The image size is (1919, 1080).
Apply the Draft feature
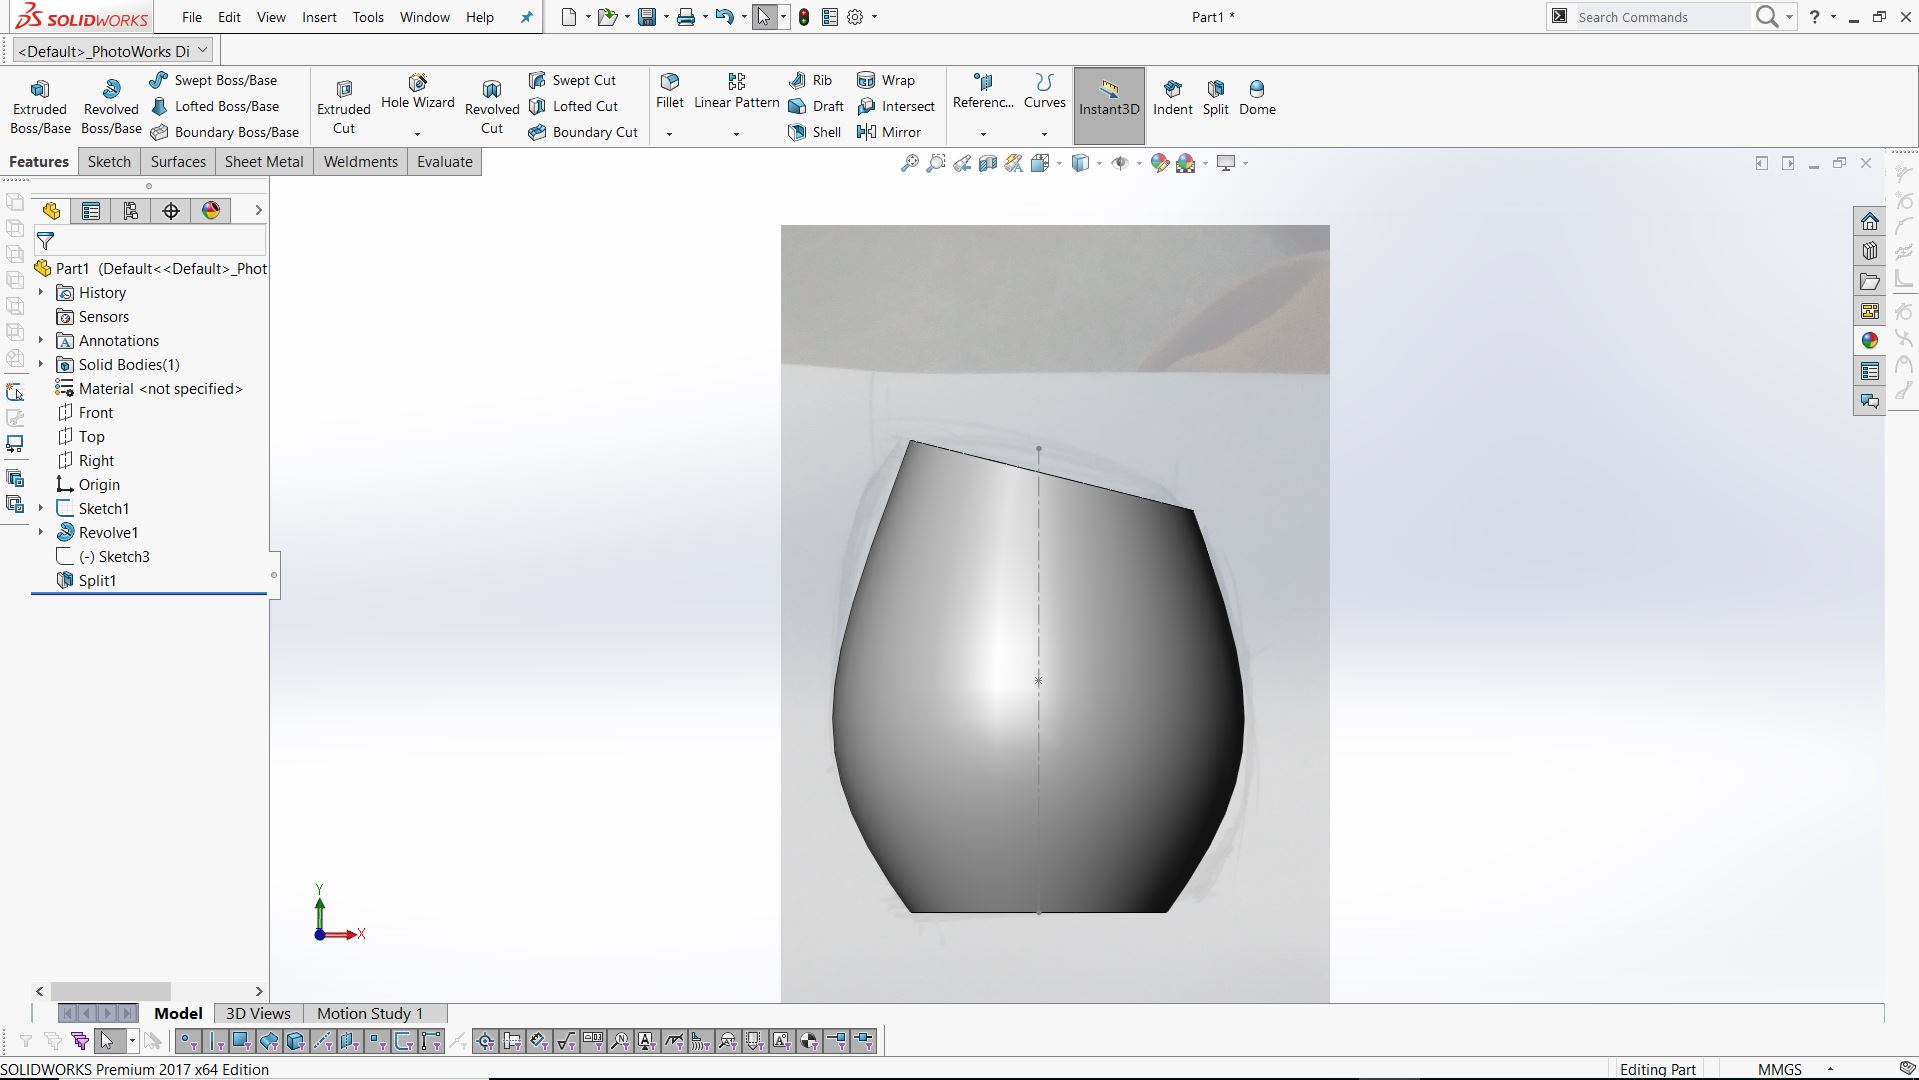pos(816,106)
